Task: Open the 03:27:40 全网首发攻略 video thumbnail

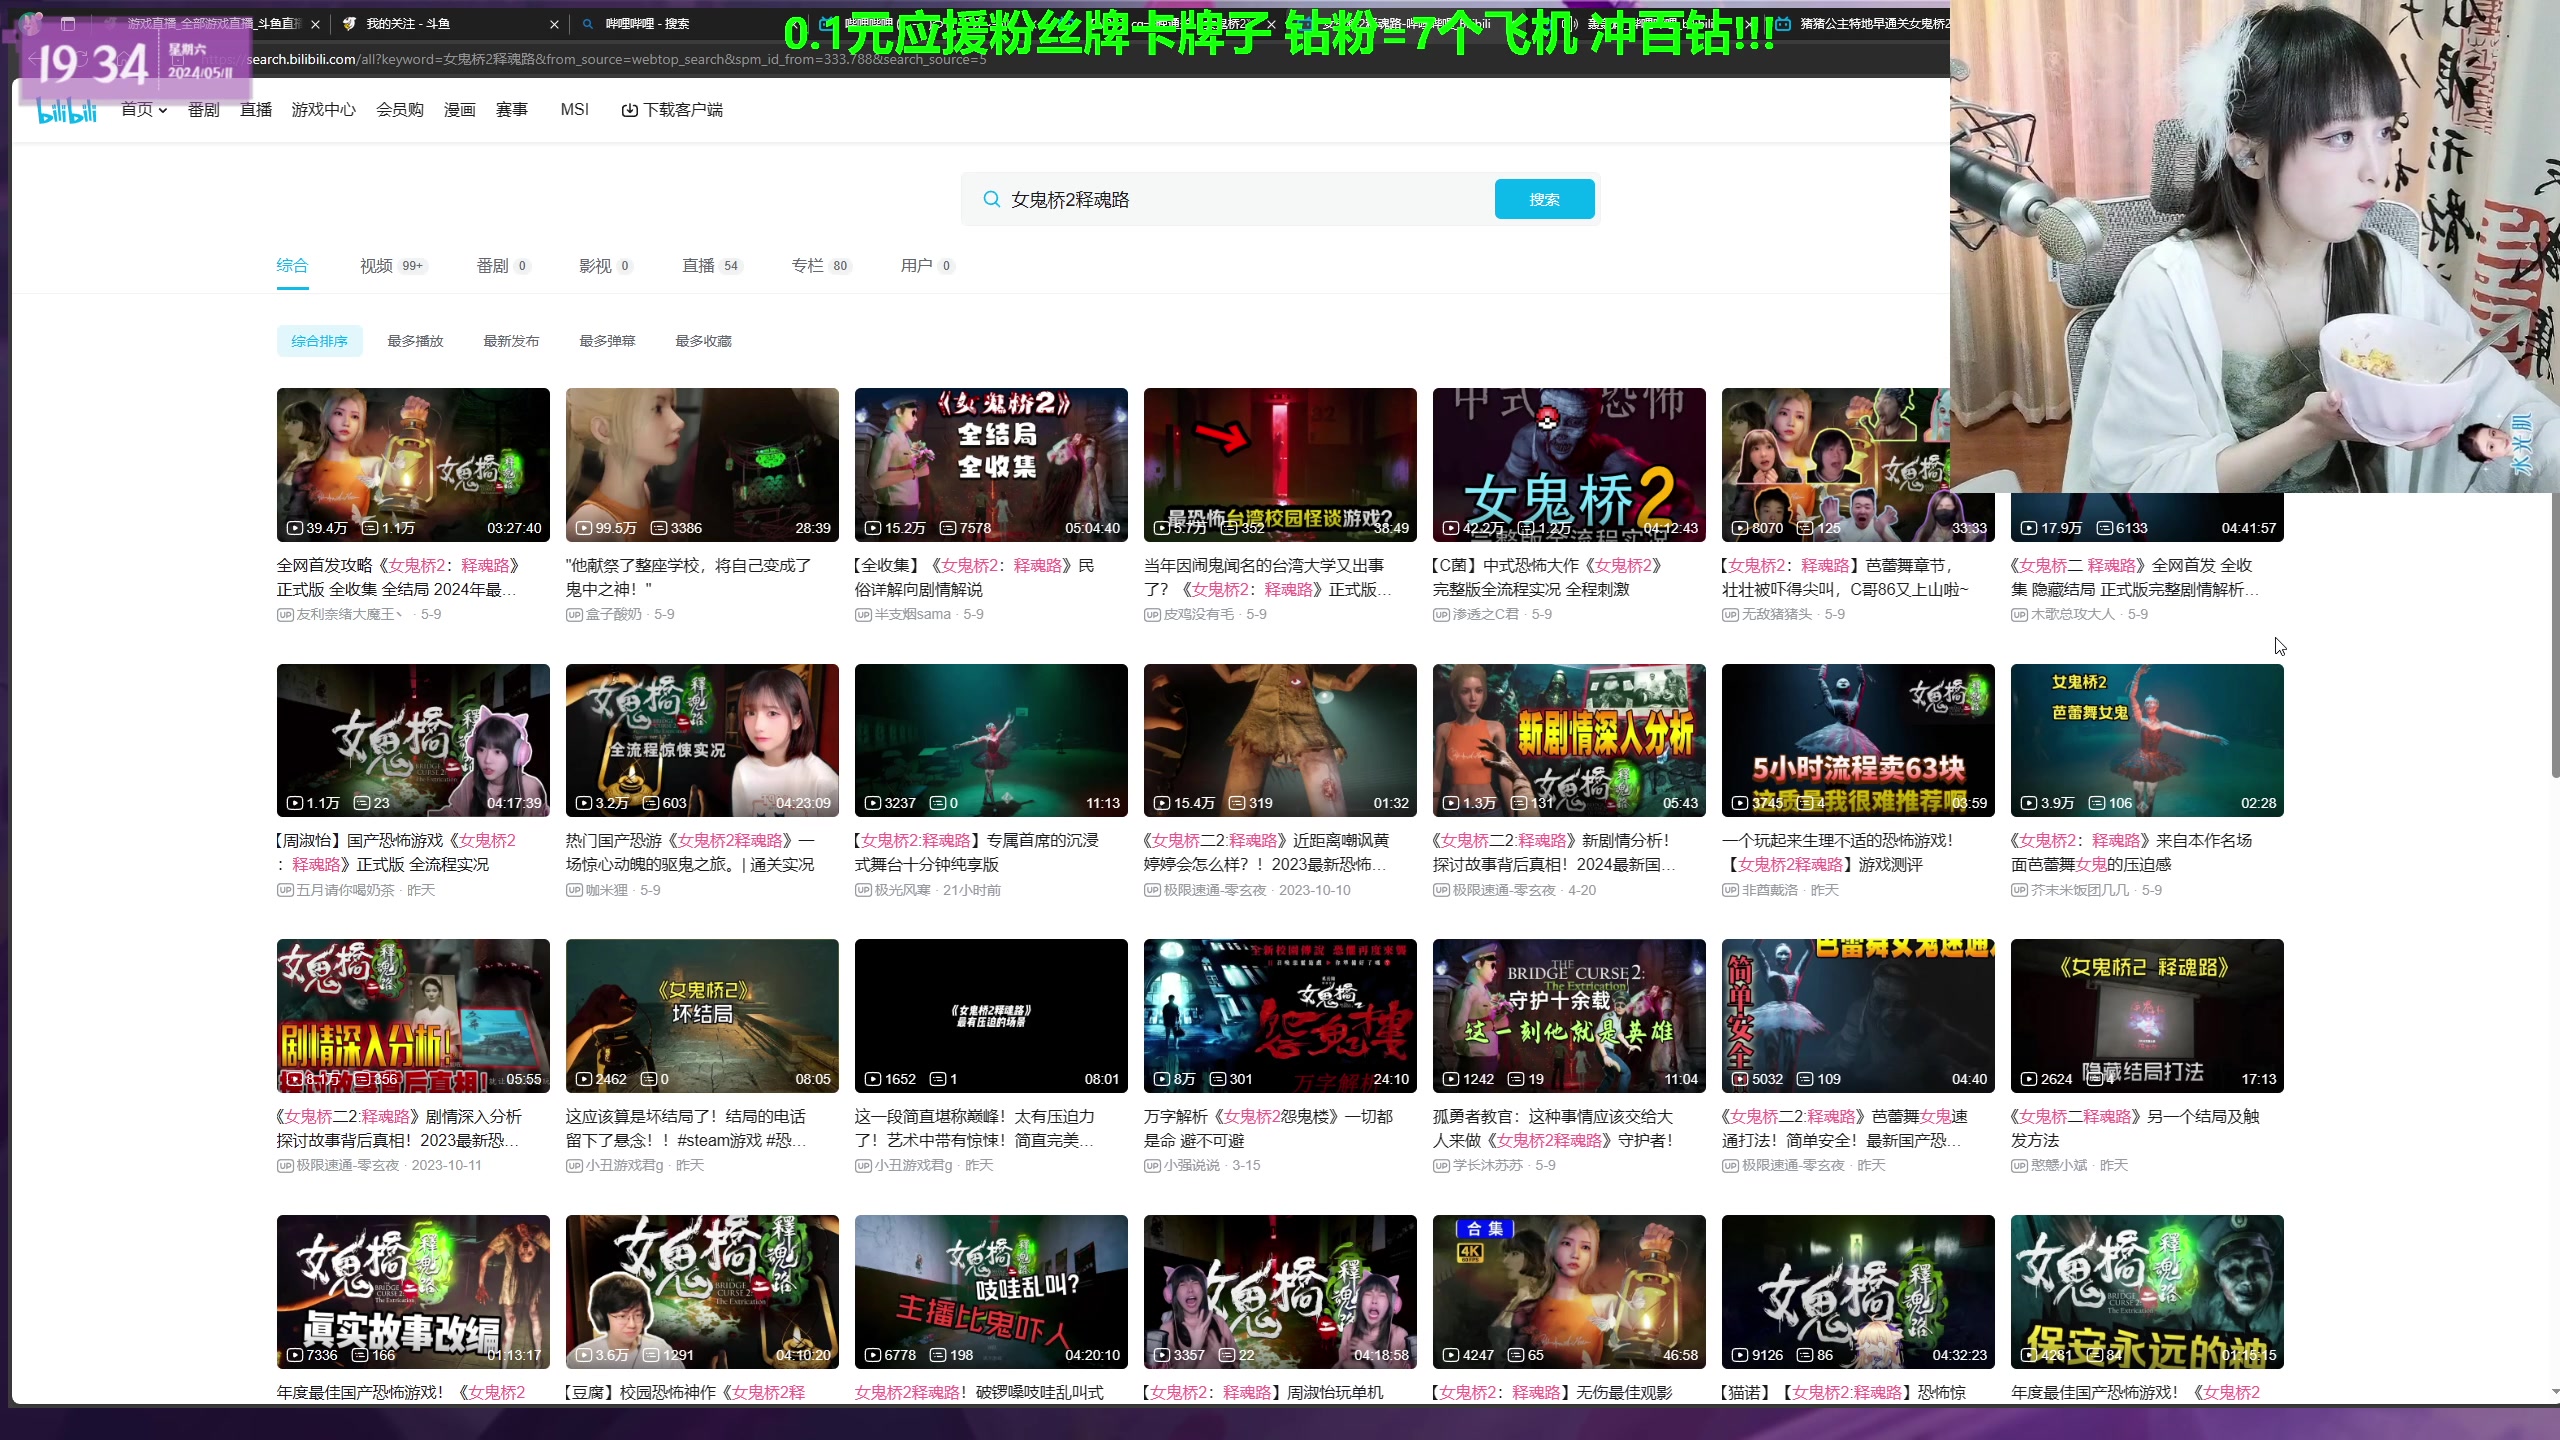Action: [x=413, y=465]
